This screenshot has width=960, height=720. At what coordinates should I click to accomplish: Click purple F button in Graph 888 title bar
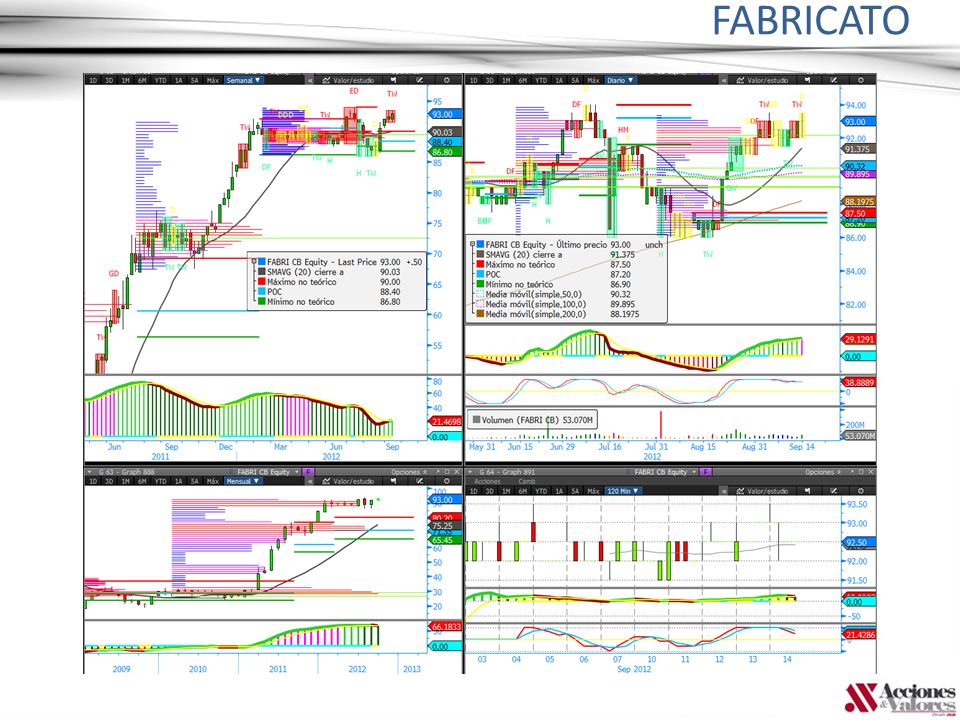pyautogui.click(x=308, y=472)
